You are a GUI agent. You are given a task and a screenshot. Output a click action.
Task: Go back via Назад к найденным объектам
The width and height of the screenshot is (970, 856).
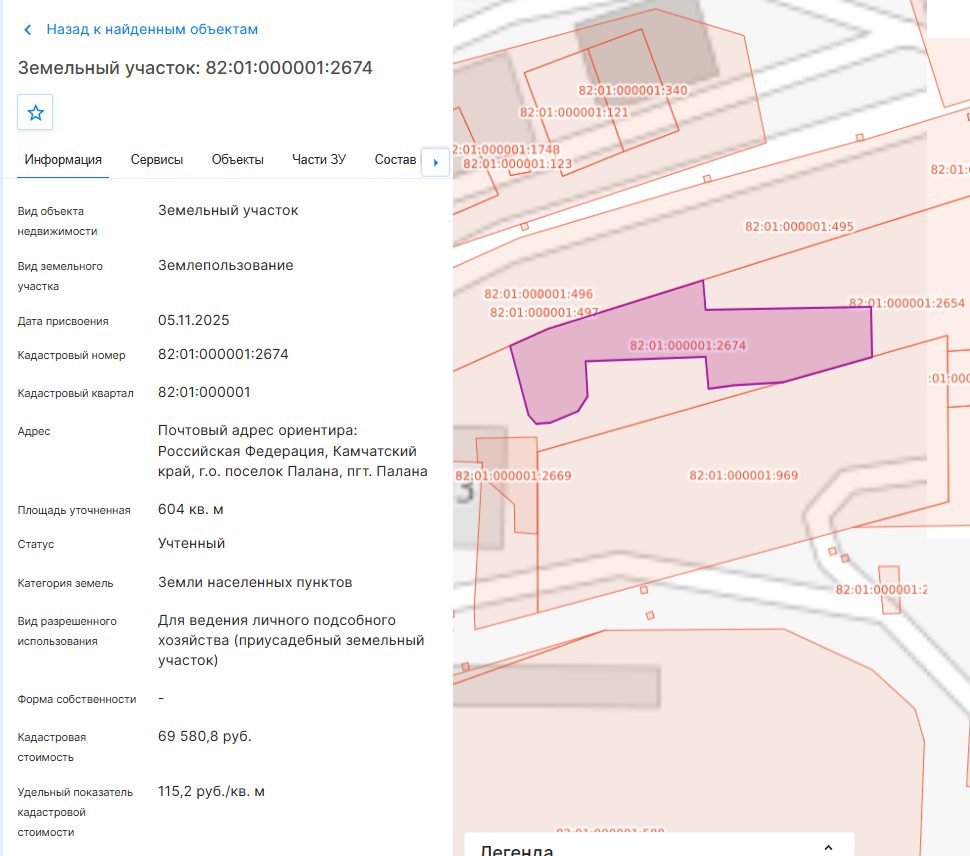(x=152, y=29)
